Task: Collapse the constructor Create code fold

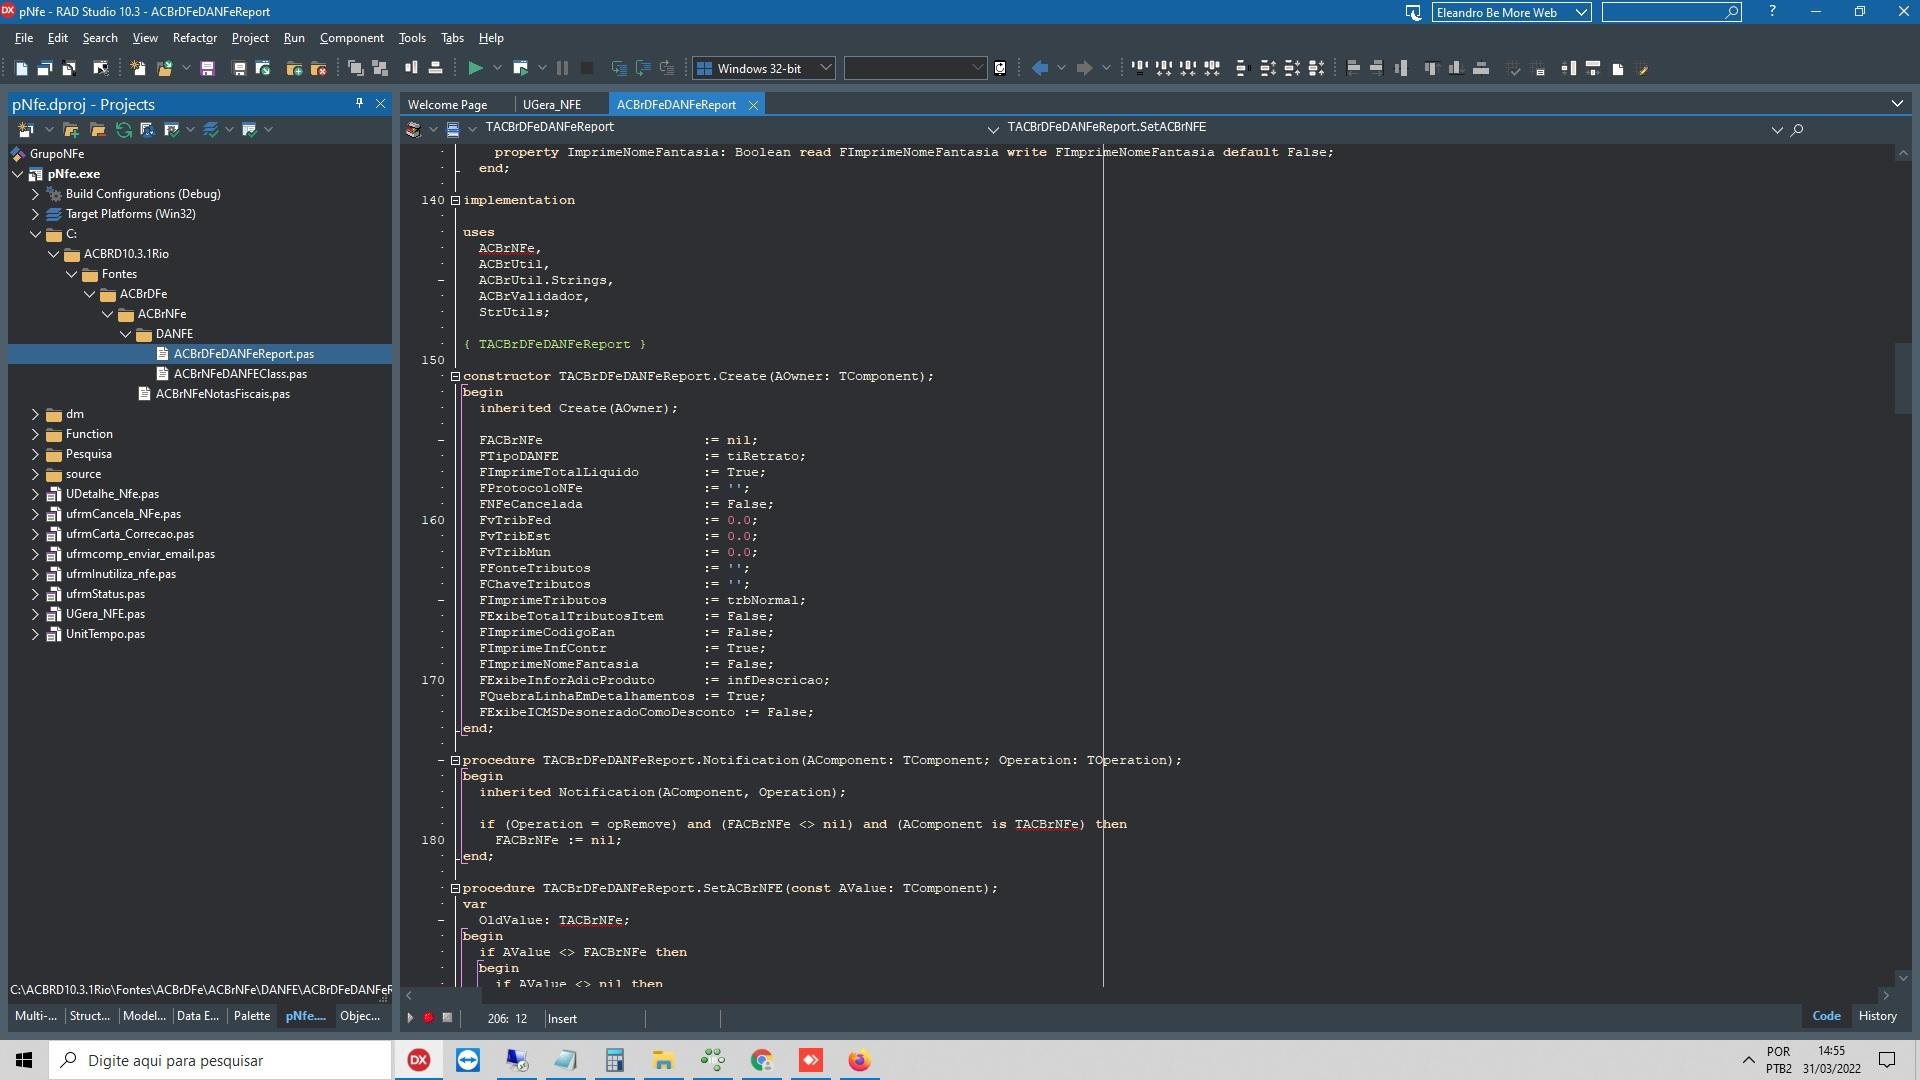Action: [455, 376]
